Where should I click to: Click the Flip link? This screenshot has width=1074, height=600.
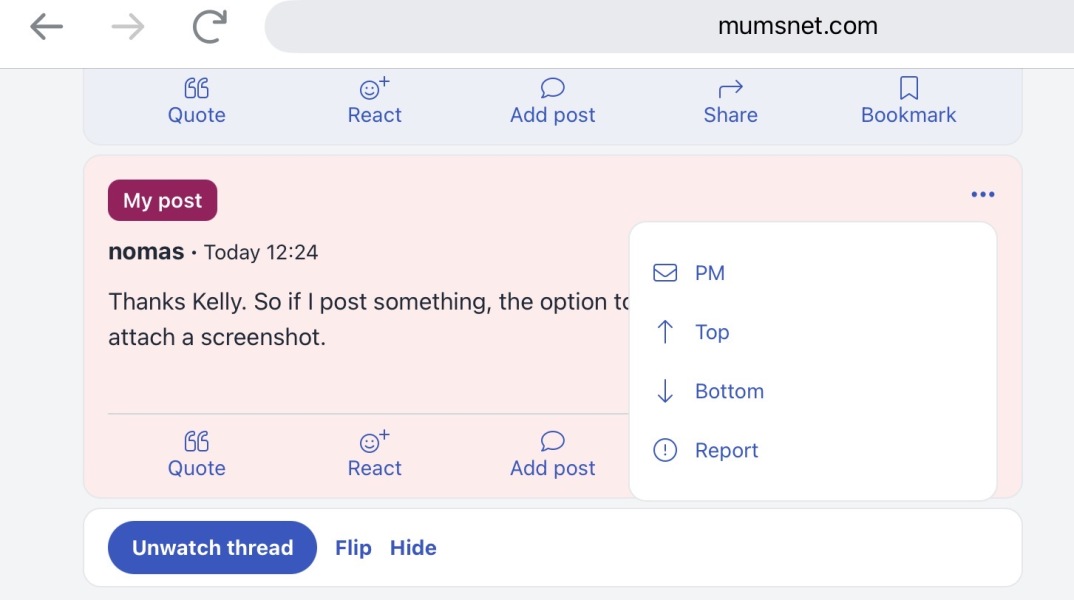(352, 547)
